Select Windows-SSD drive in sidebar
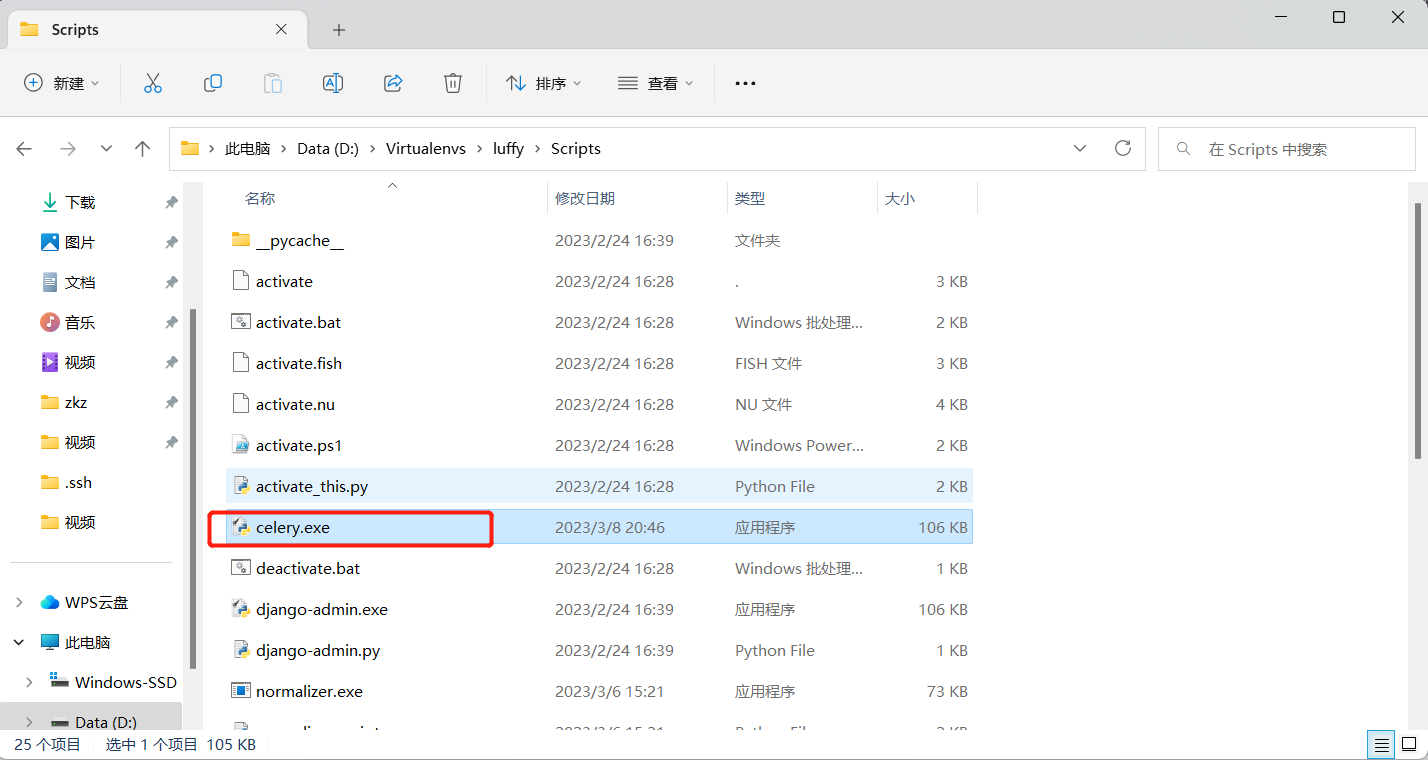The image size is (1428, 760). tap(126, 682)
